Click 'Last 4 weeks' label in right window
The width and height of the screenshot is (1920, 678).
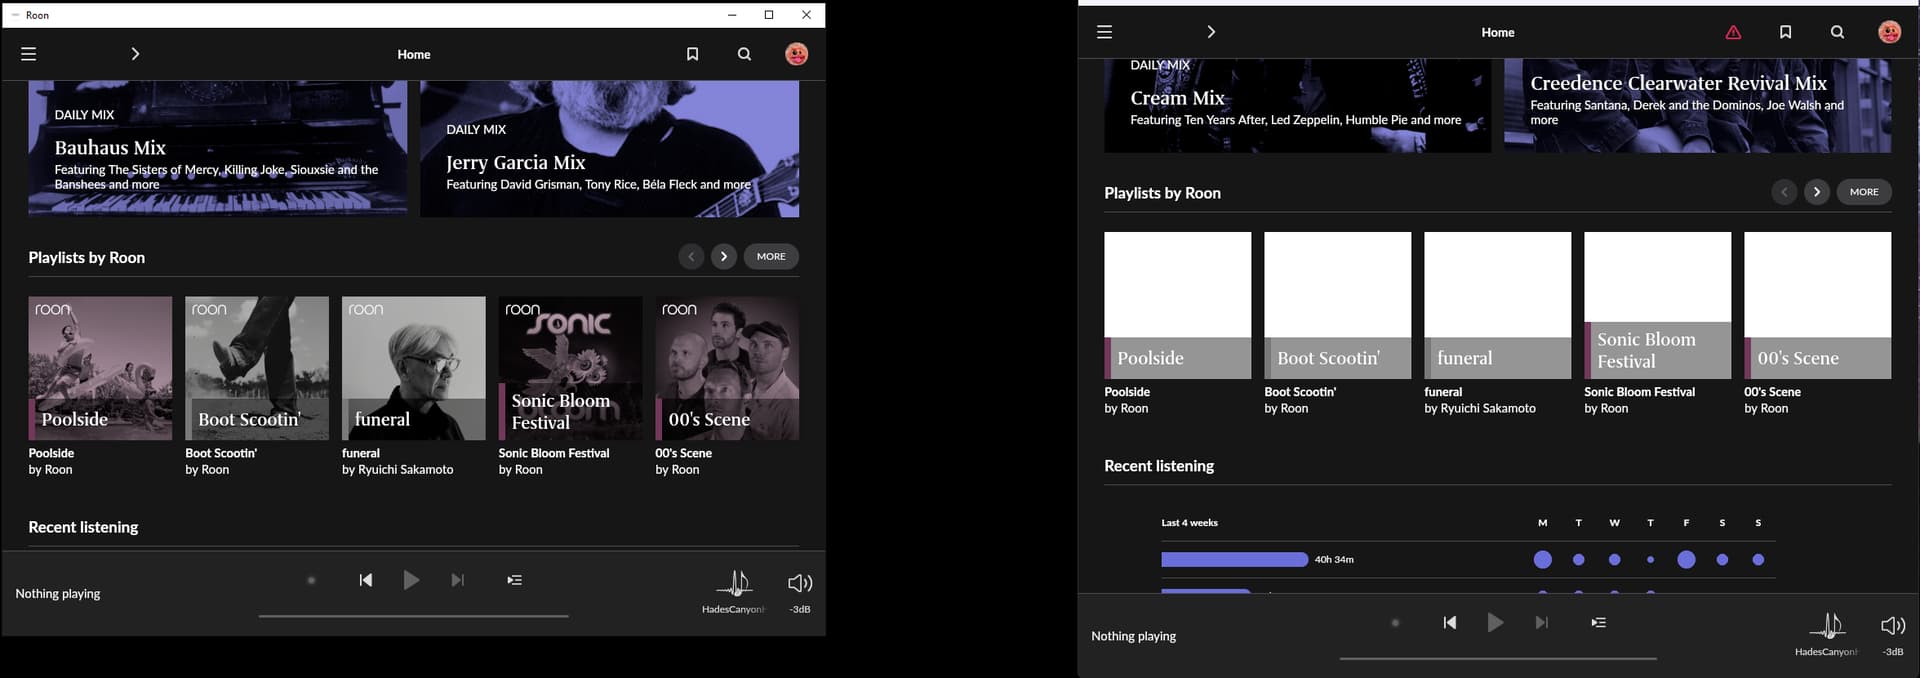point(1189,523)
